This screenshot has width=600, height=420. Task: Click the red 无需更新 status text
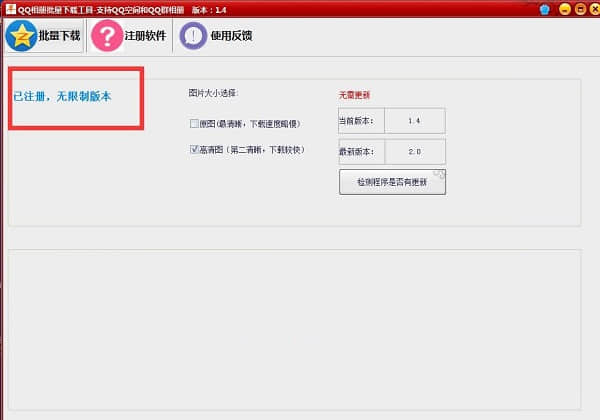pos(354,95)
